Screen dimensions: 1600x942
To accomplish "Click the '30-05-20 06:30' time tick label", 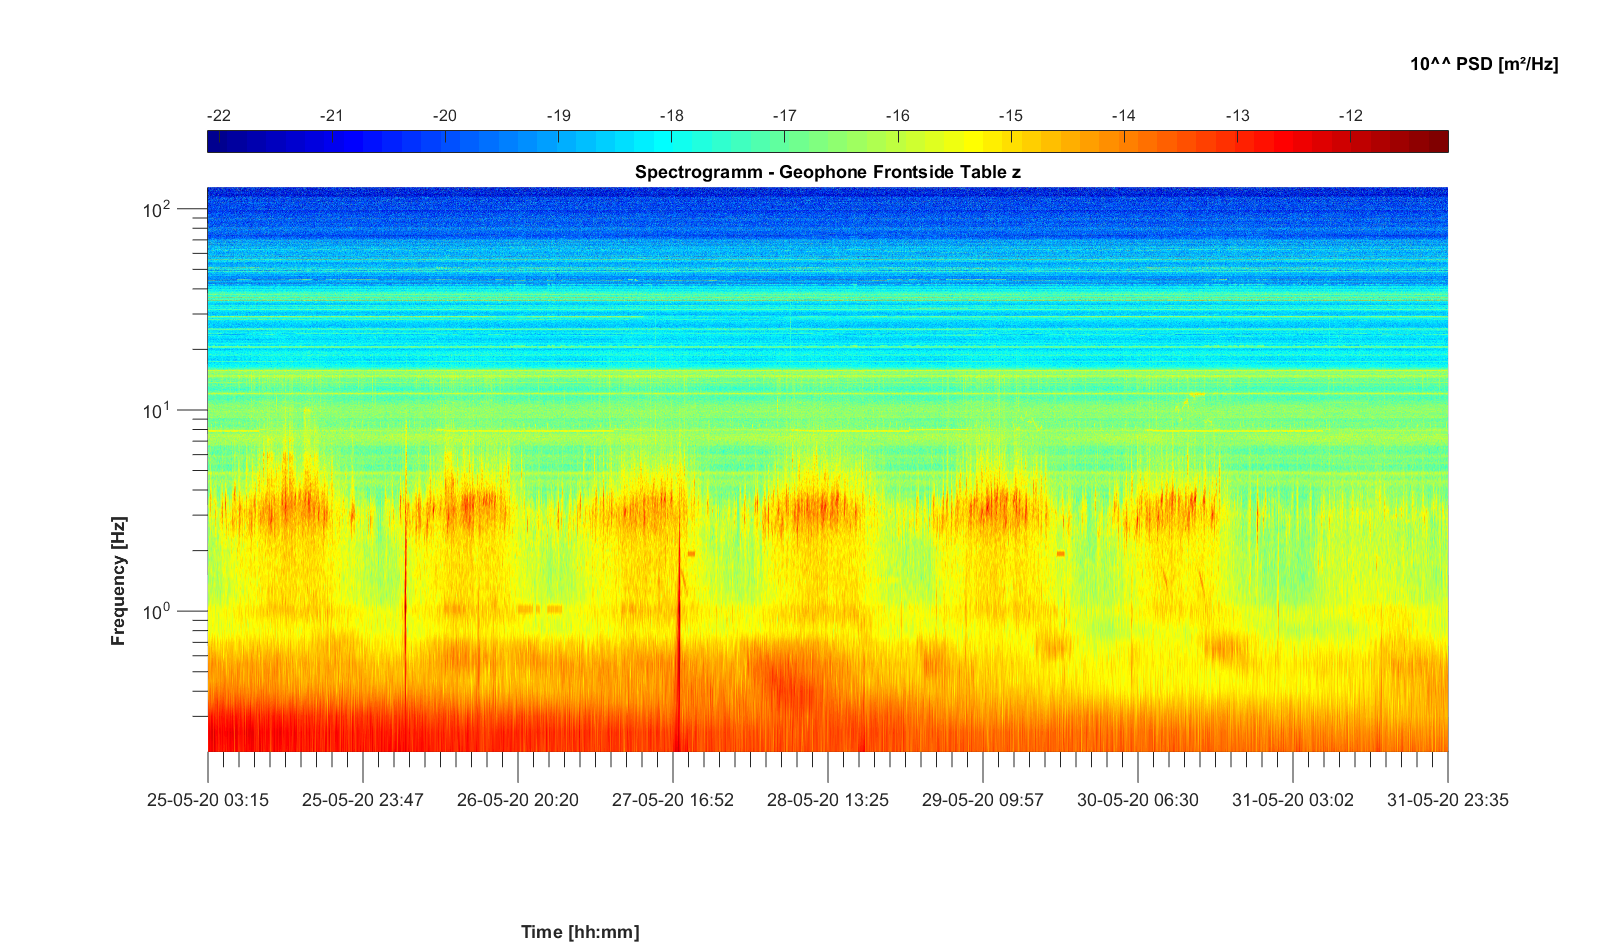I will (1137, 800).
